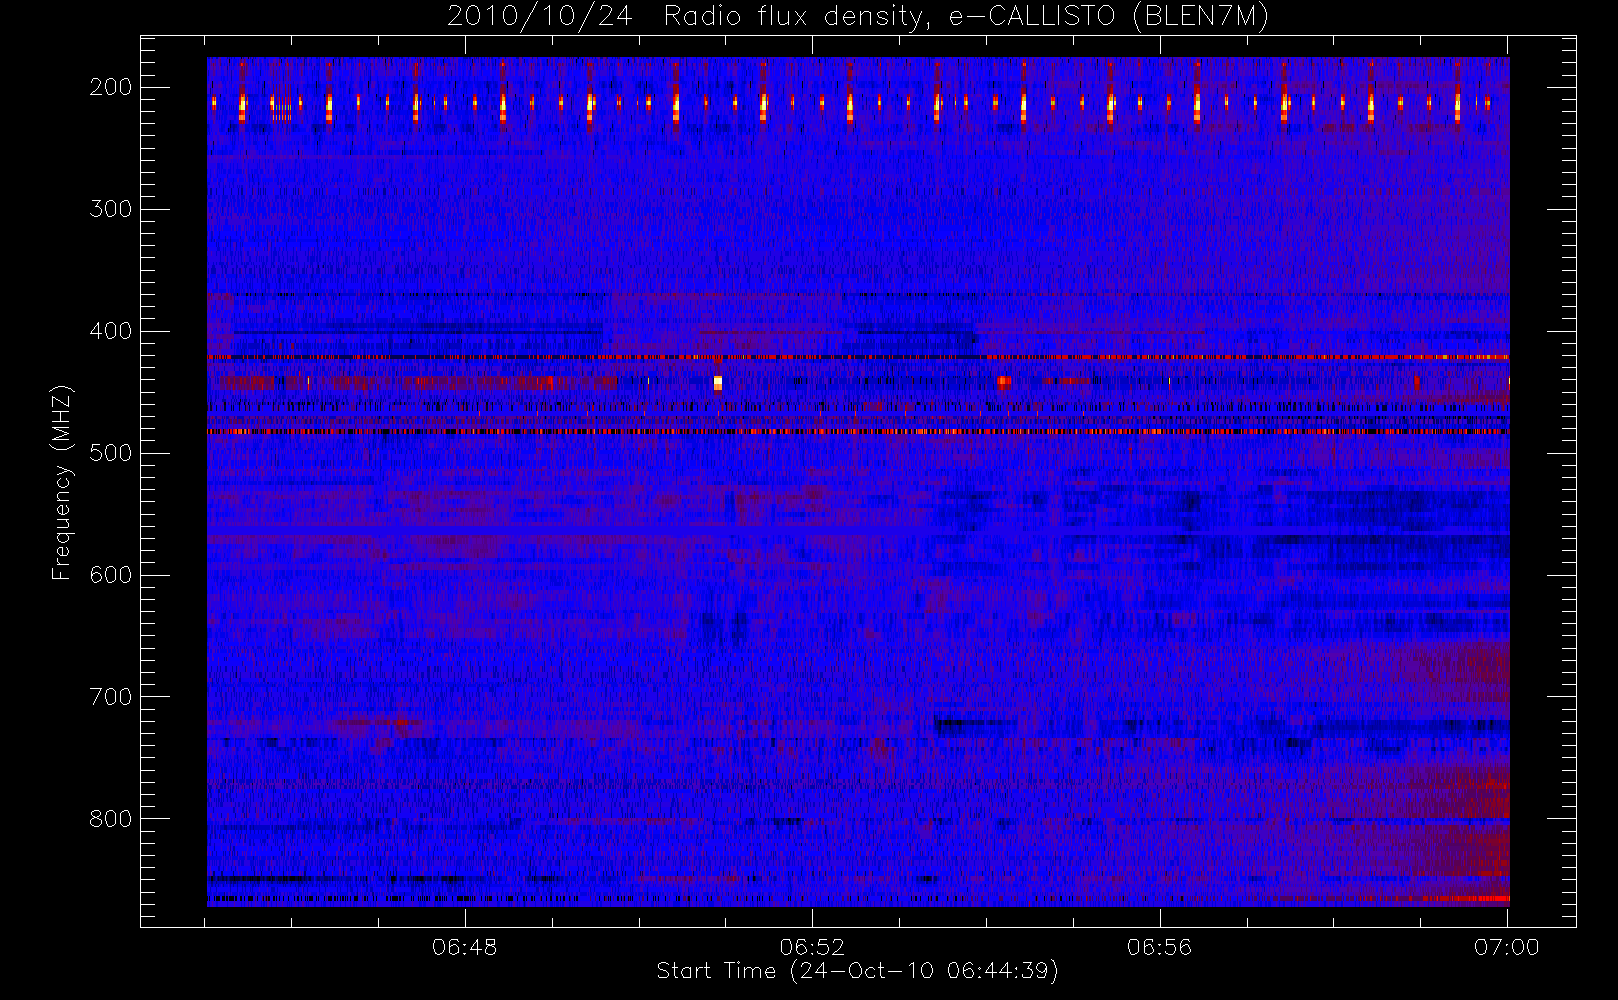
Task: Click the plot title "Radio flux density, e-CALLISTO (BLEN7M)"
Action: [966, 17]
